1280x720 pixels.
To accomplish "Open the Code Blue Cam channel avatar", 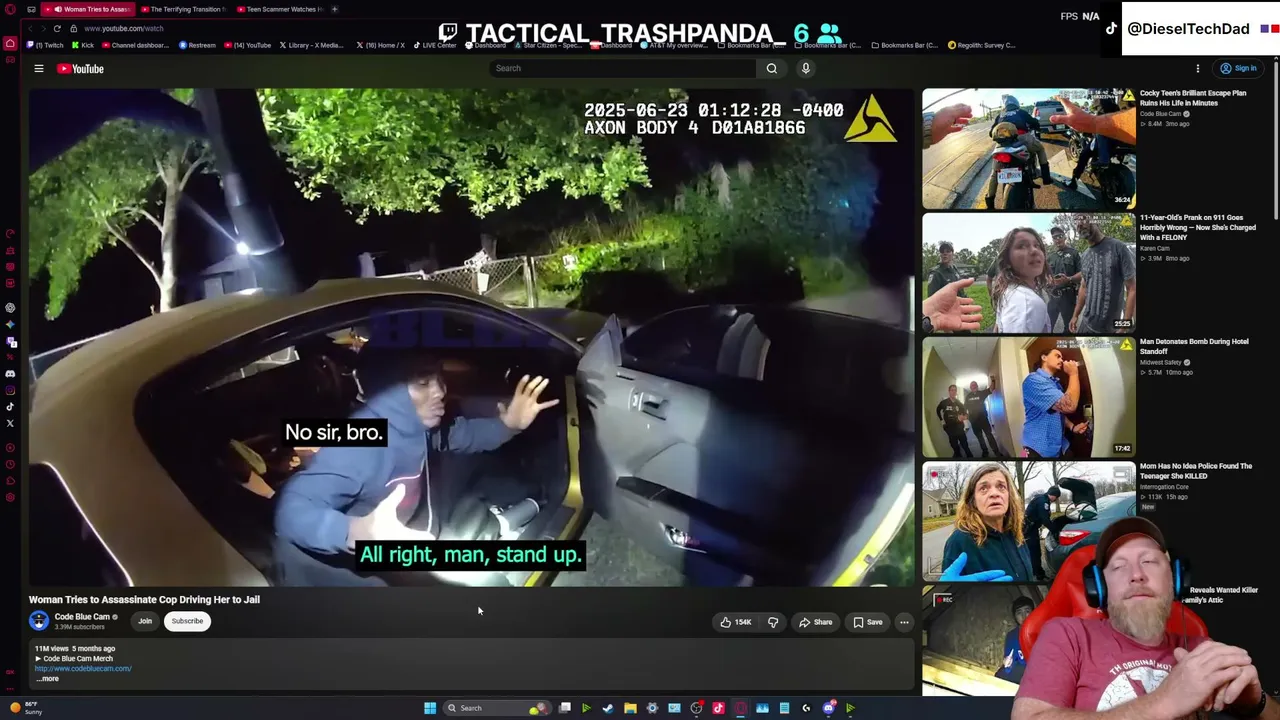I will (39, 621).
